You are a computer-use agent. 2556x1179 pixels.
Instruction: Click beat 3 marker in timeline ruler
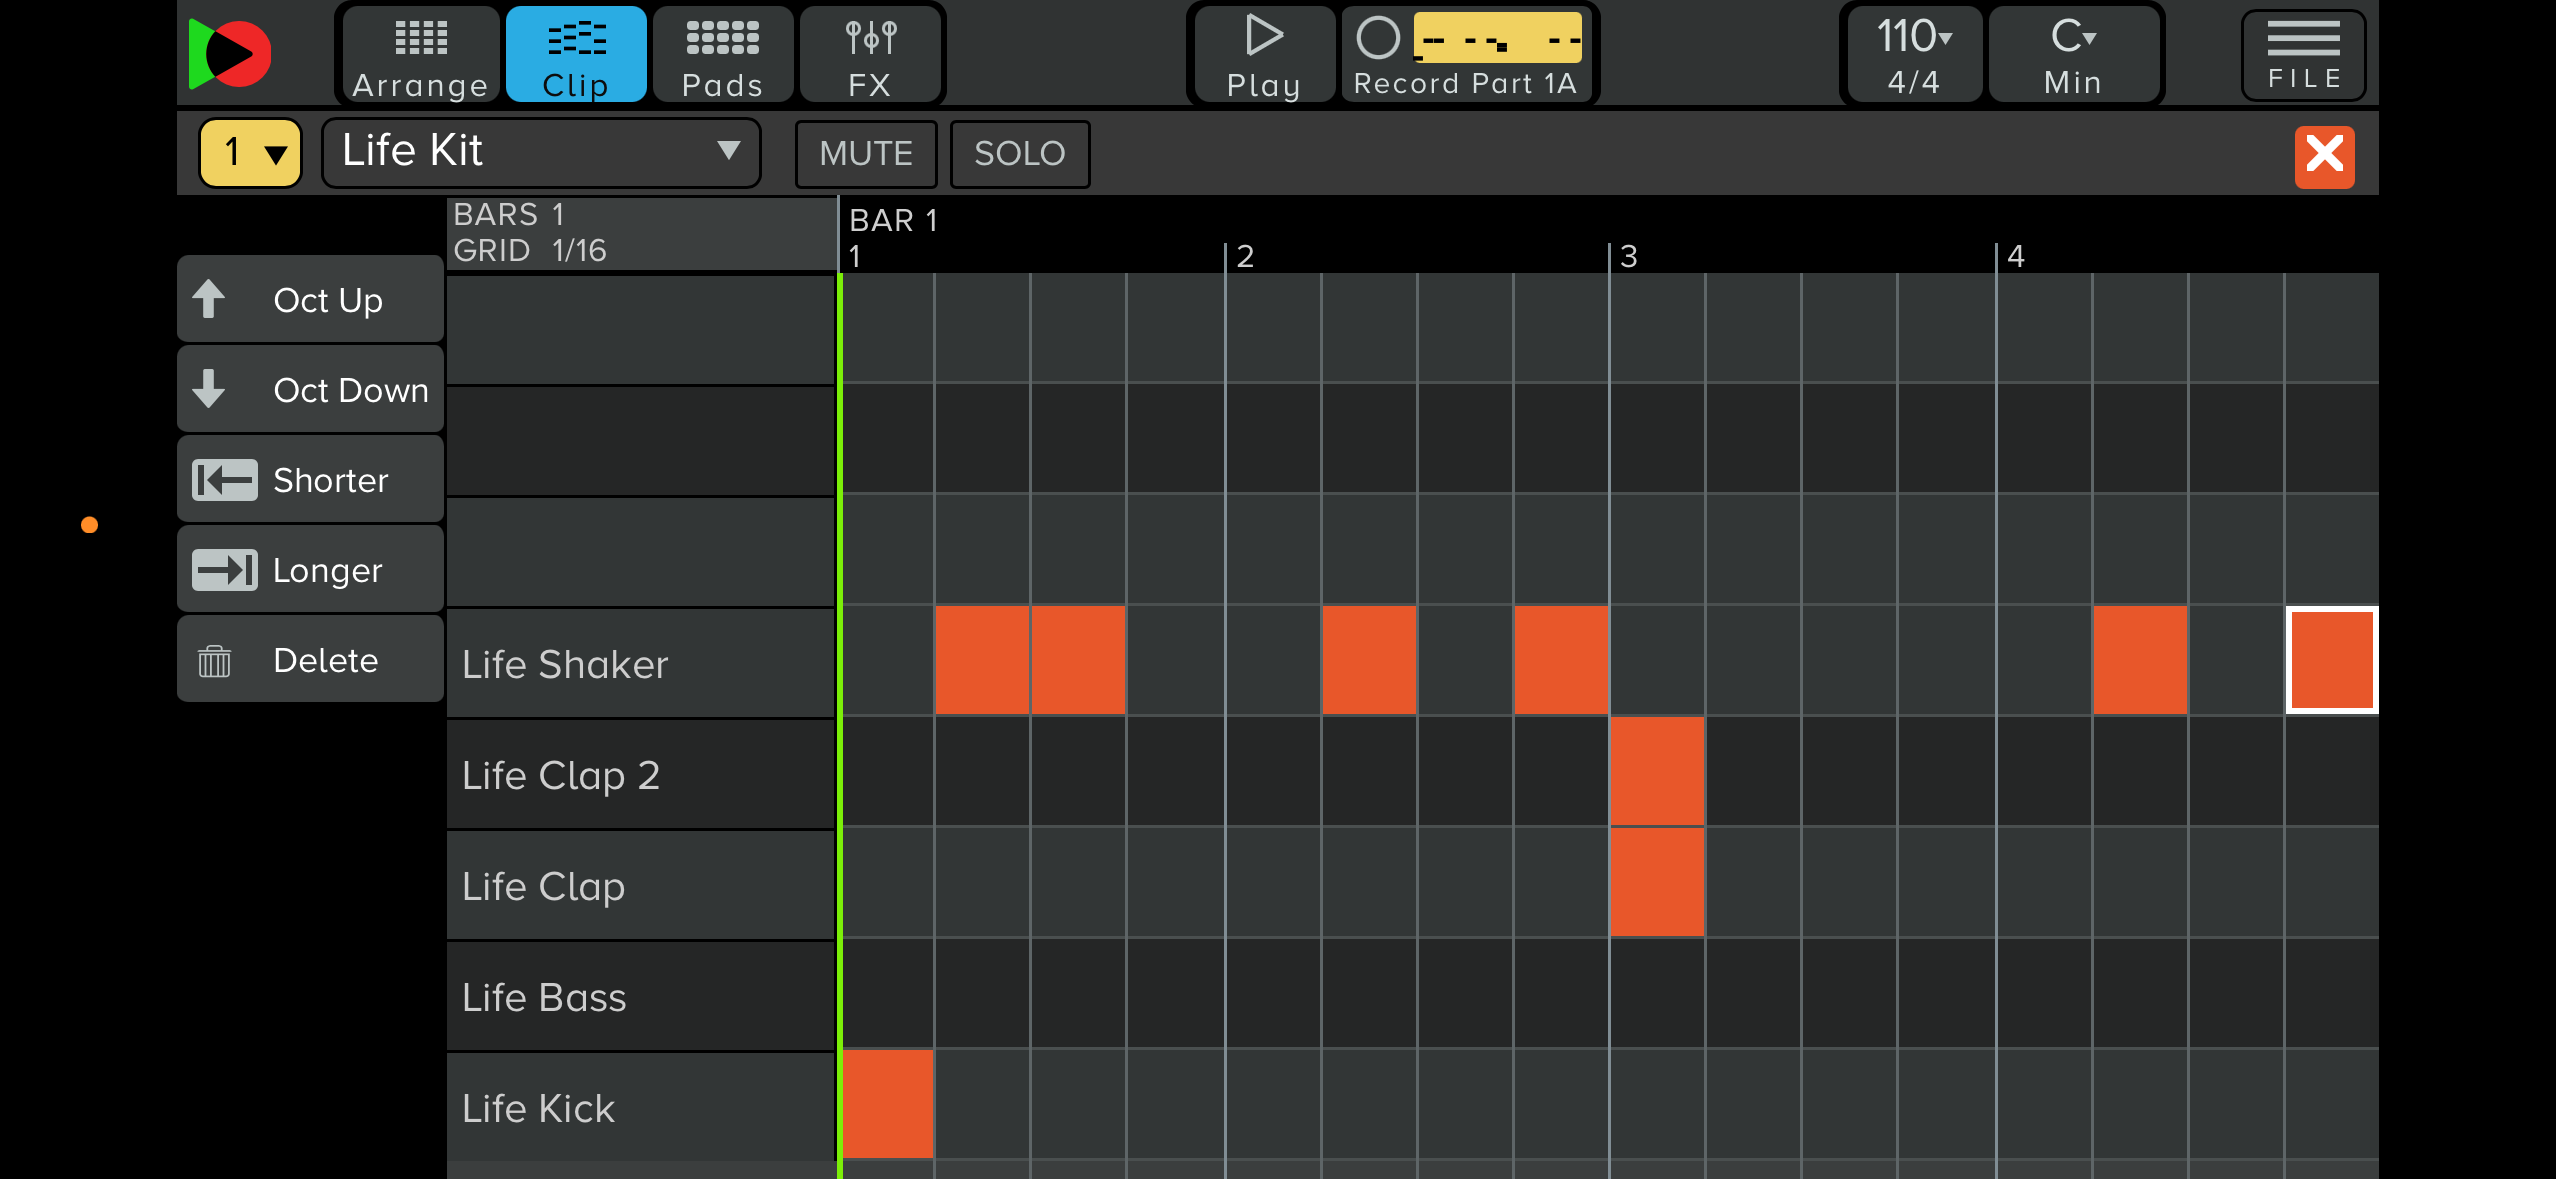1629,256
